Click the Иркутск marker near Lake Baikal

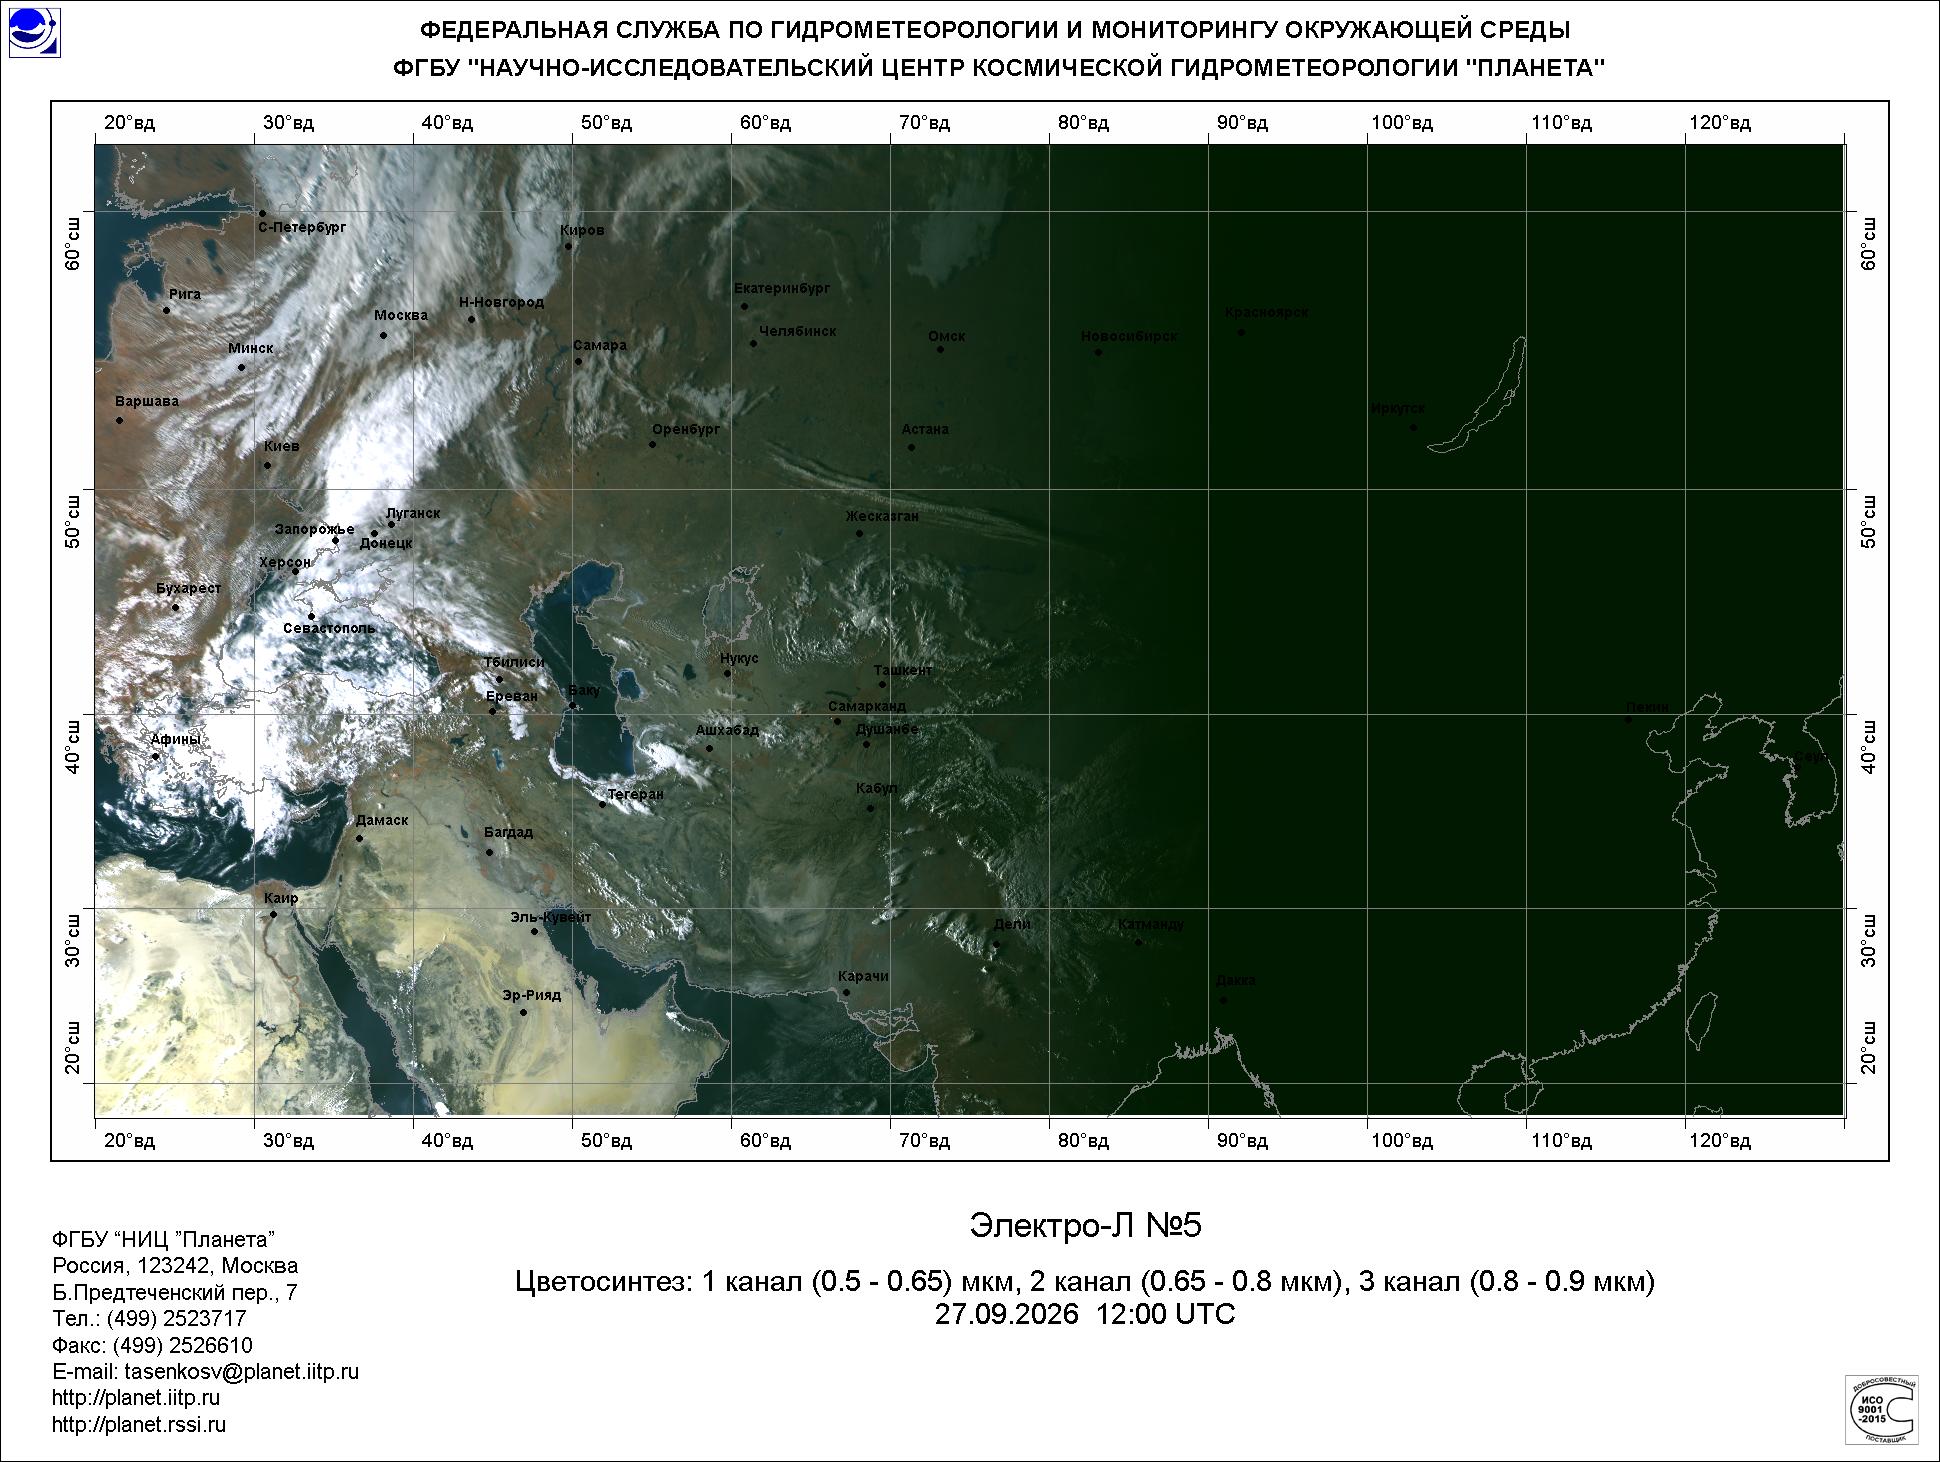pyautogui.click(x=1413, y=427)
